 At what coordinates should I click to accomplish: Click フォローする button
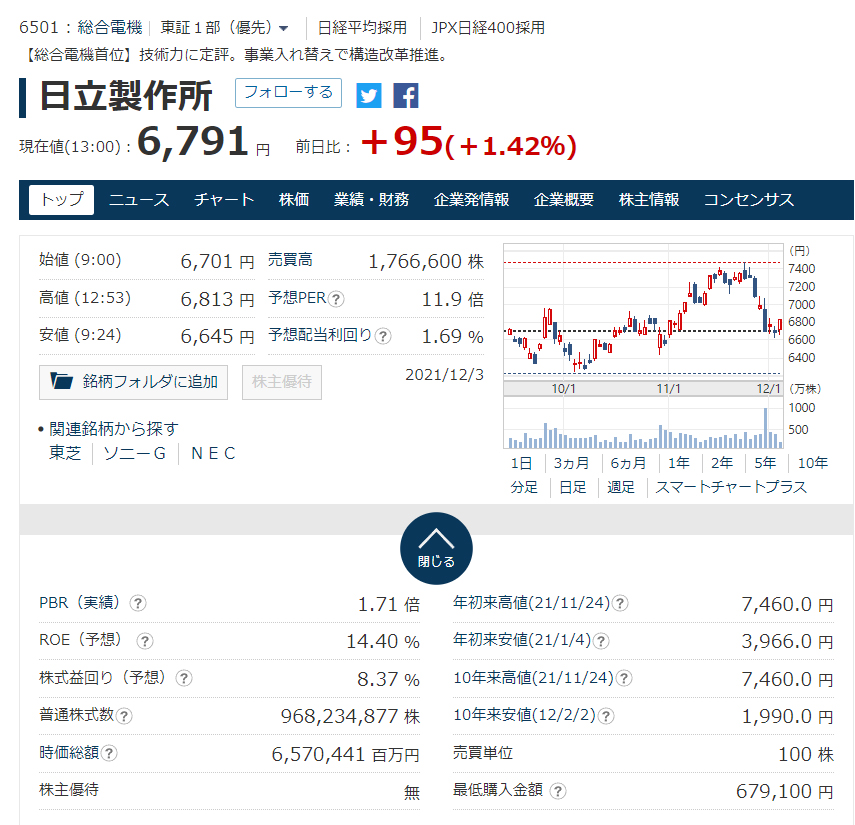coord(288,93)
